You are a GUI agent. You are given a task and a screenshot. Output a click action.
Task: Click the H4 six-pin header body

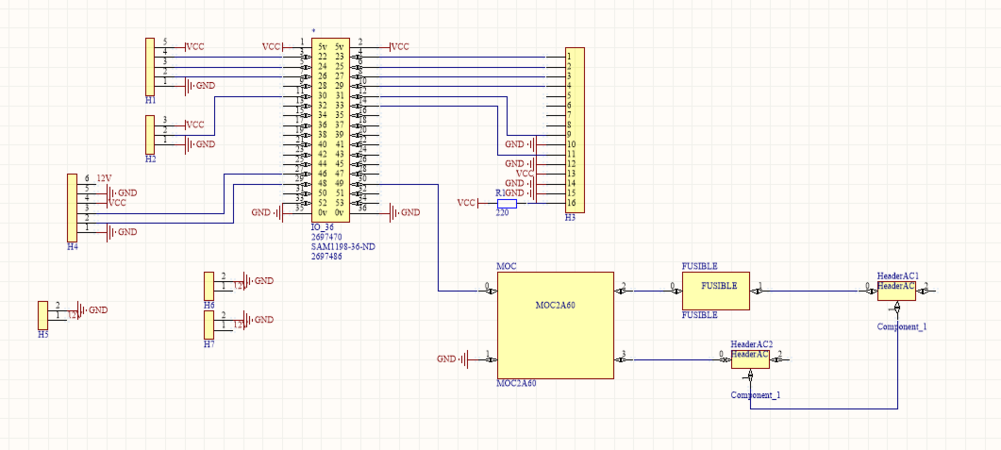(x=72, y=206)
